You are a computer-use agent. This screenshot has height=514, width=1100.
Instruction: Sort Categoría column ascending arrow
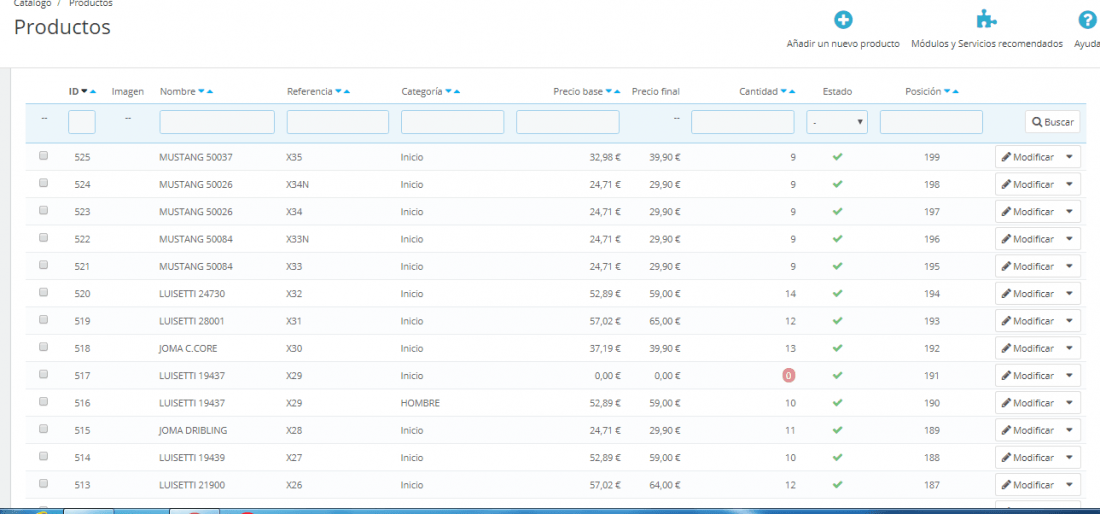[x=457, y=91]
